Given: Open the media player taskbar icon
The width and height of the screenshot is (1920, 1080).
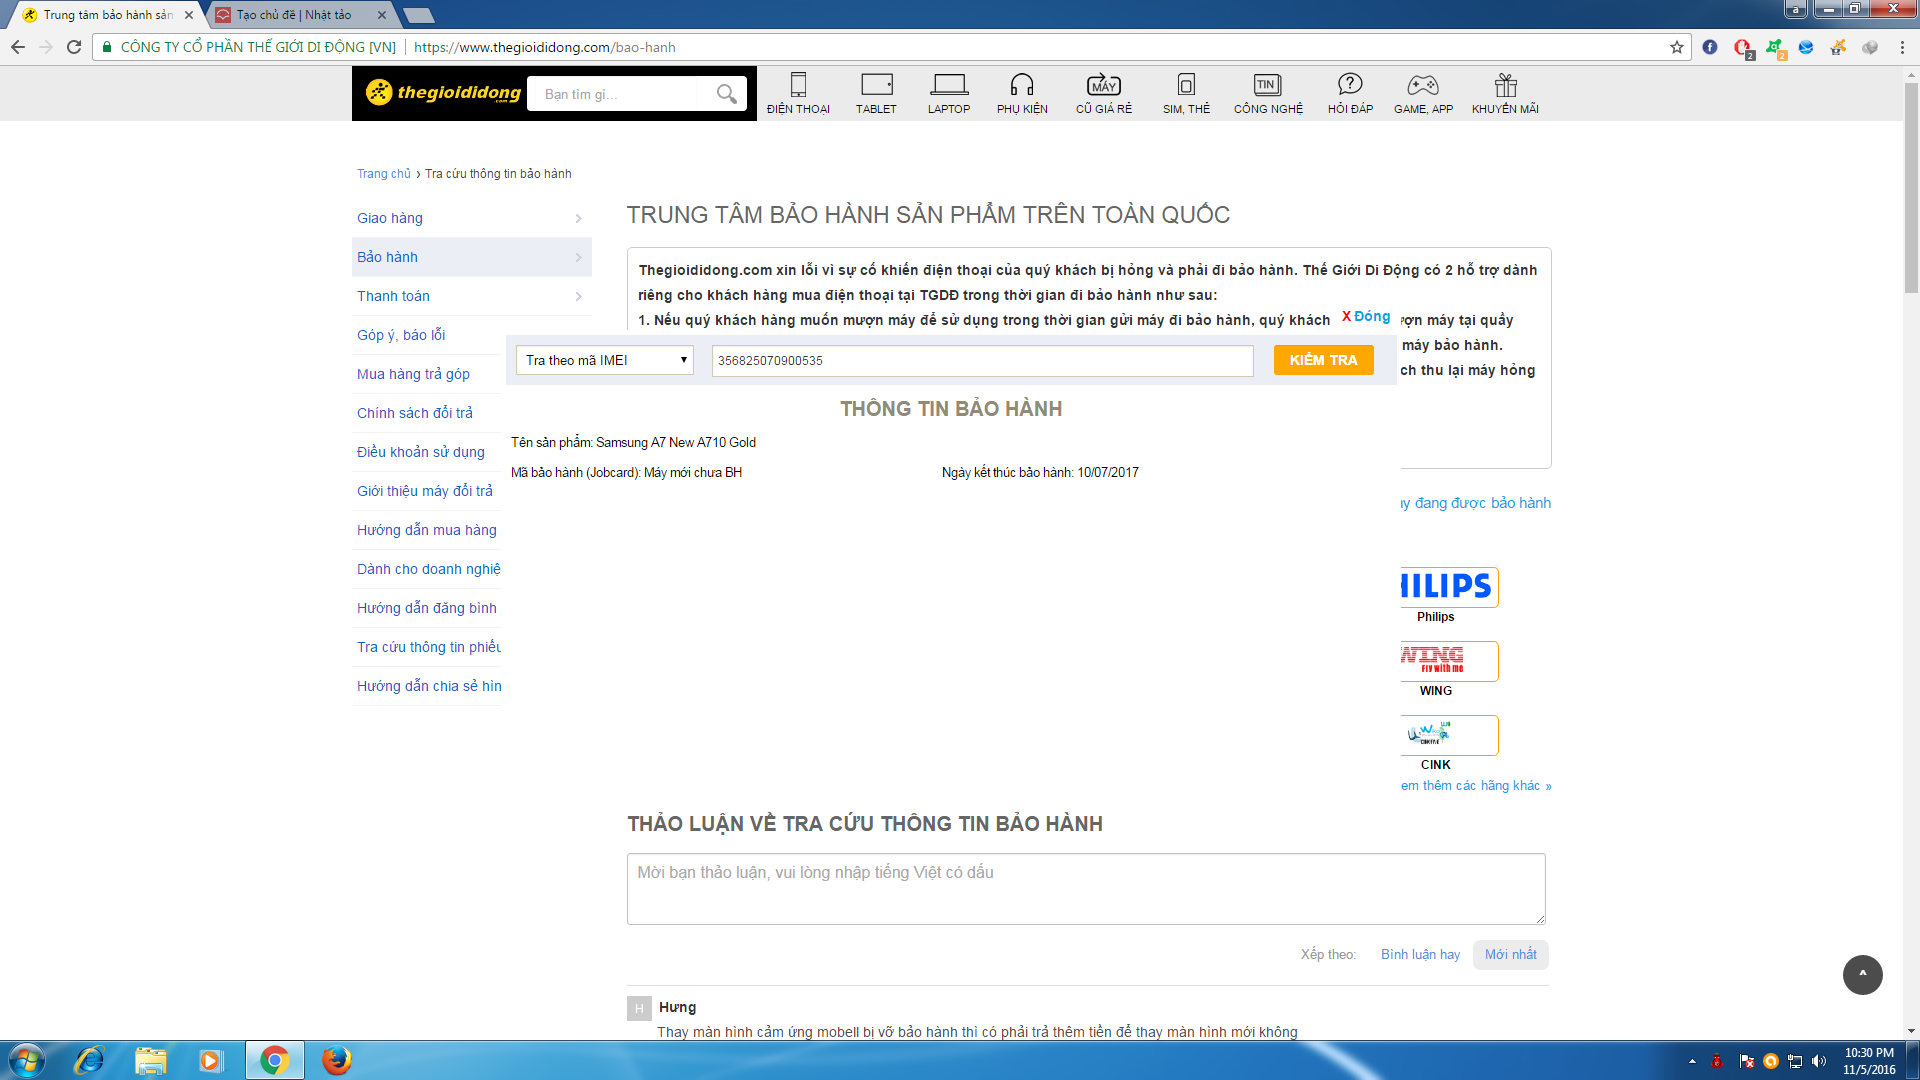Looking at the screenshot, I should coord(211,1060).
